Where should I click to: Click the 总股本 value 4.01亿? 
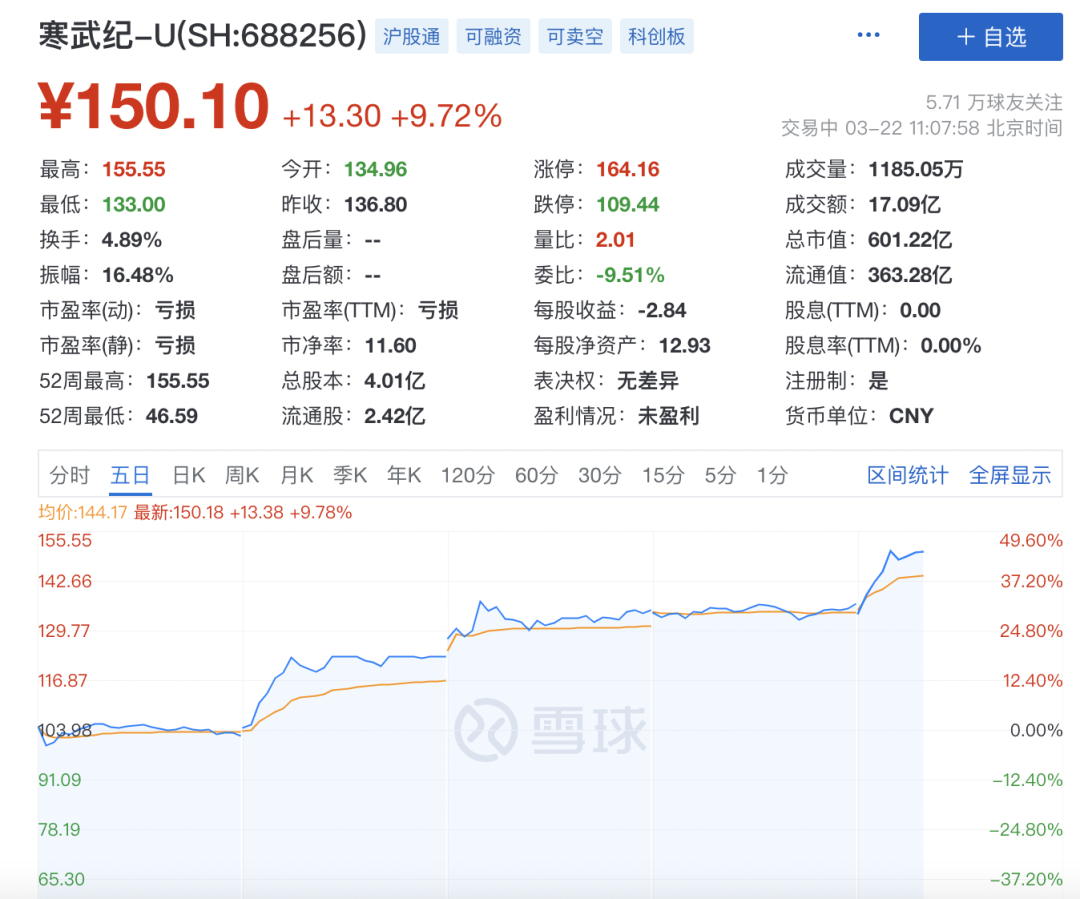[395, 381]
